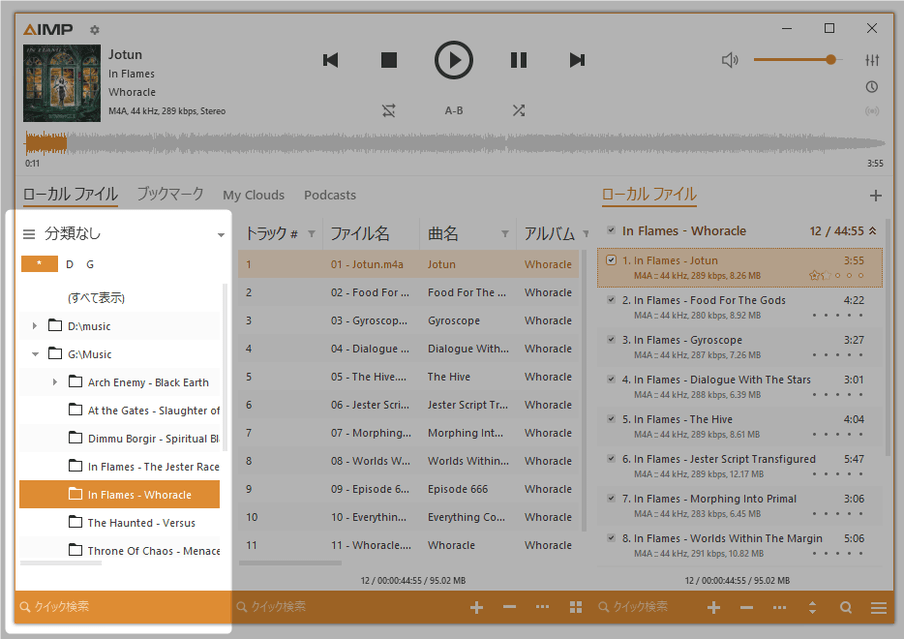Viewport: 904px width, 639px height.
Task: Click the internet radio capture icon
Action: click(872, 111)
